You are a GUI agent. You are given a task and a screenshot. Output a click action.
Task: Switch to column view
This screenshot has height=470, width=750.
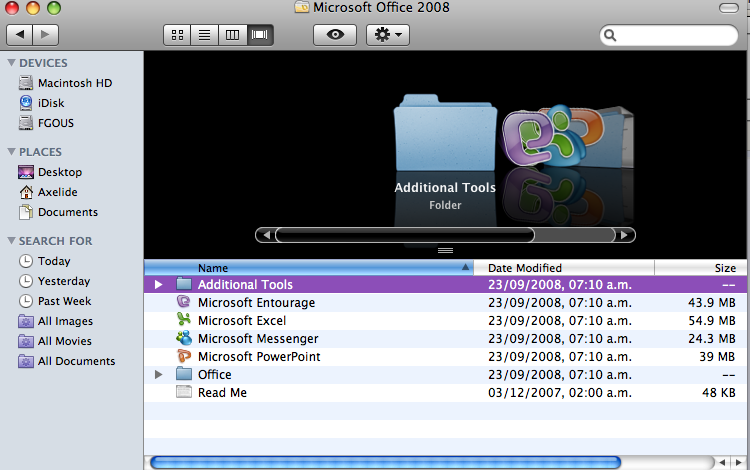click(232, 35)
